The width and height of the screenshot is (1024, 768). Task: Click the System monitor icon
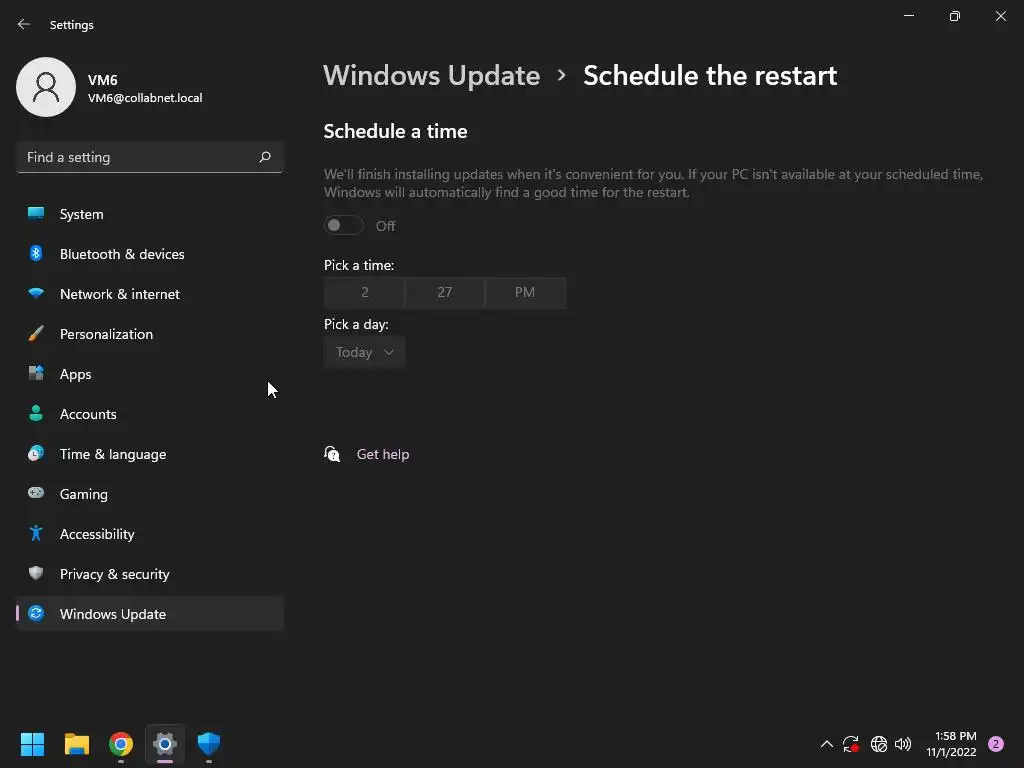coord(36,213)
